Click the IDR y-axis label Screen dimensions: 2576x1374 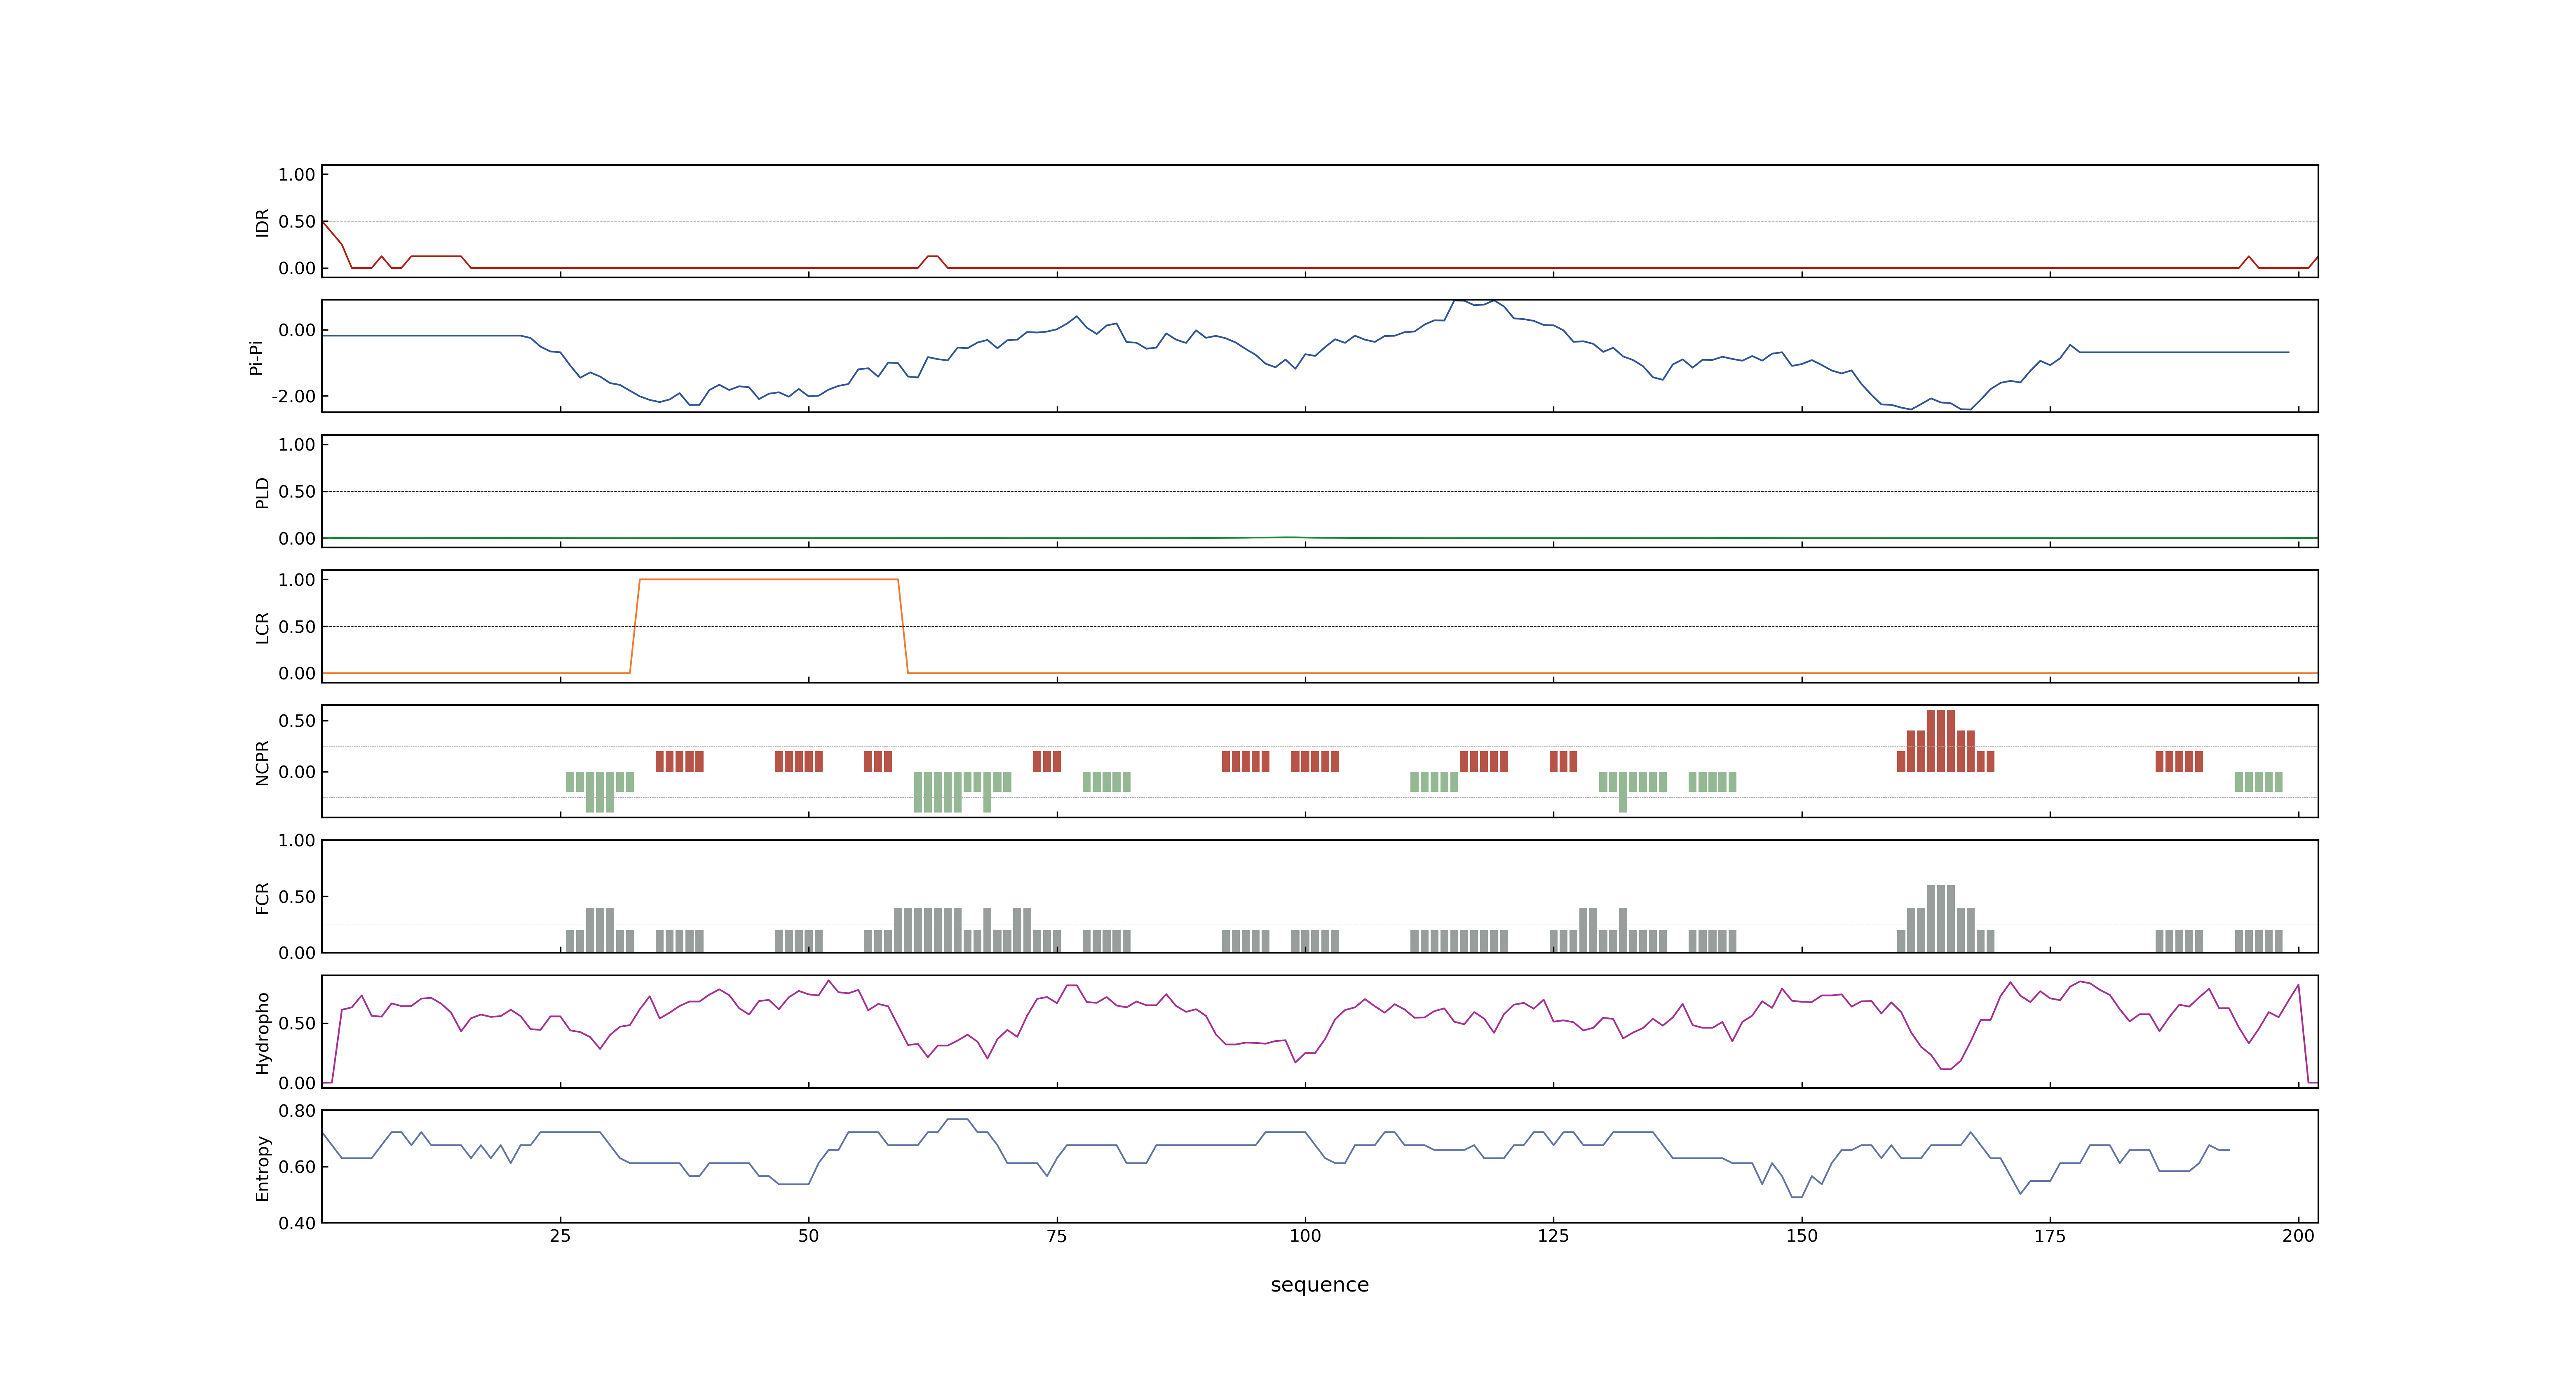point(262,222)
